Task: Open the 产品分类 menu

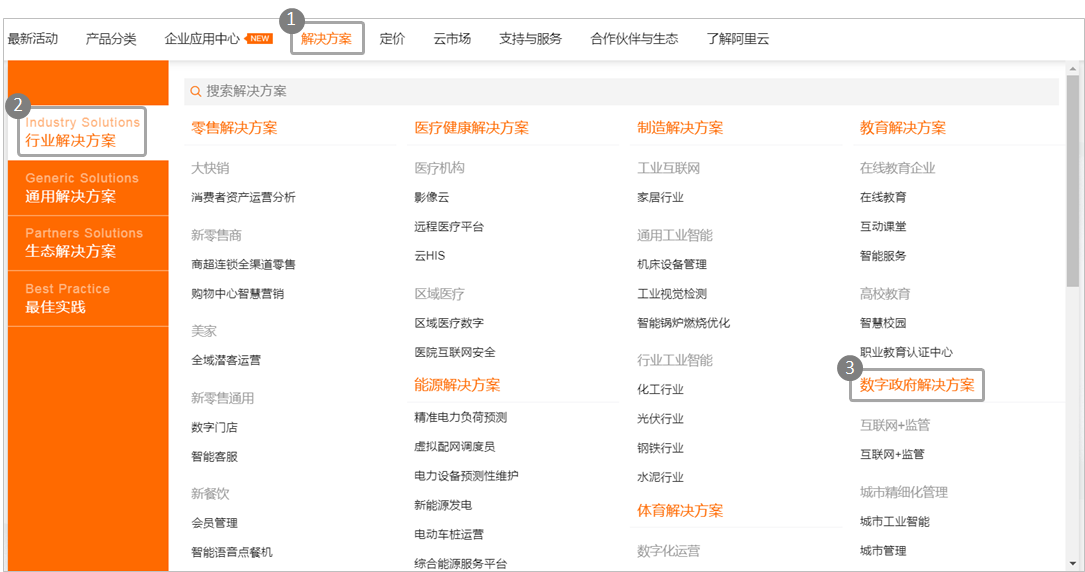Action: pyautogui.click(x=111, y=39)
